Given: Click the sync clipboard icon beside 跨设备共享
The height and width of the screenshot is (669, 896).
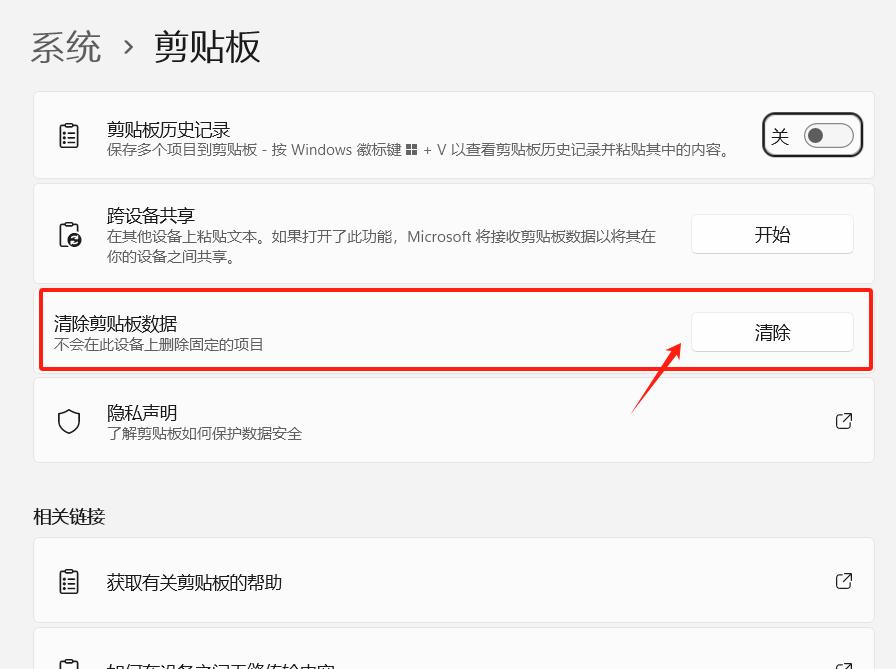Looking at the screenshot, I should 70,234.
